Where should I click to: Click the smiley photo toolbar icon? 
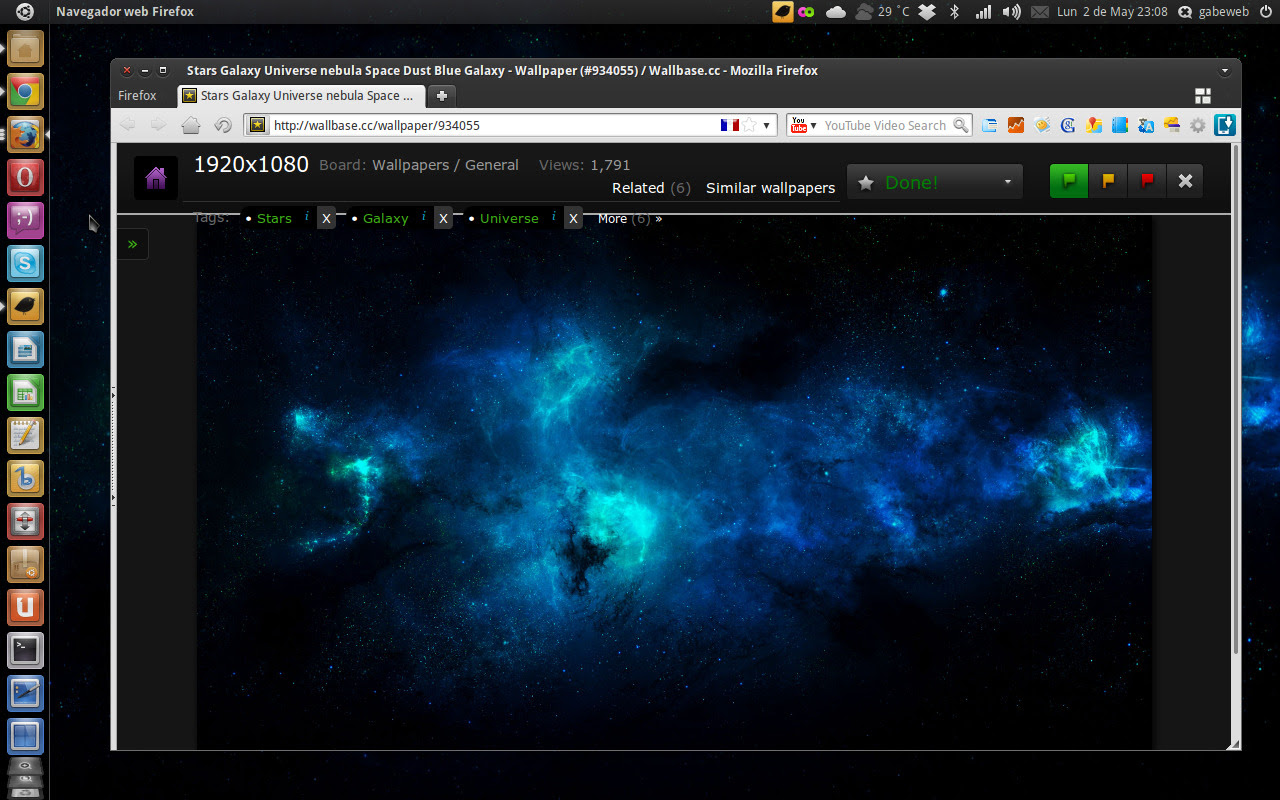point(1042,125)
